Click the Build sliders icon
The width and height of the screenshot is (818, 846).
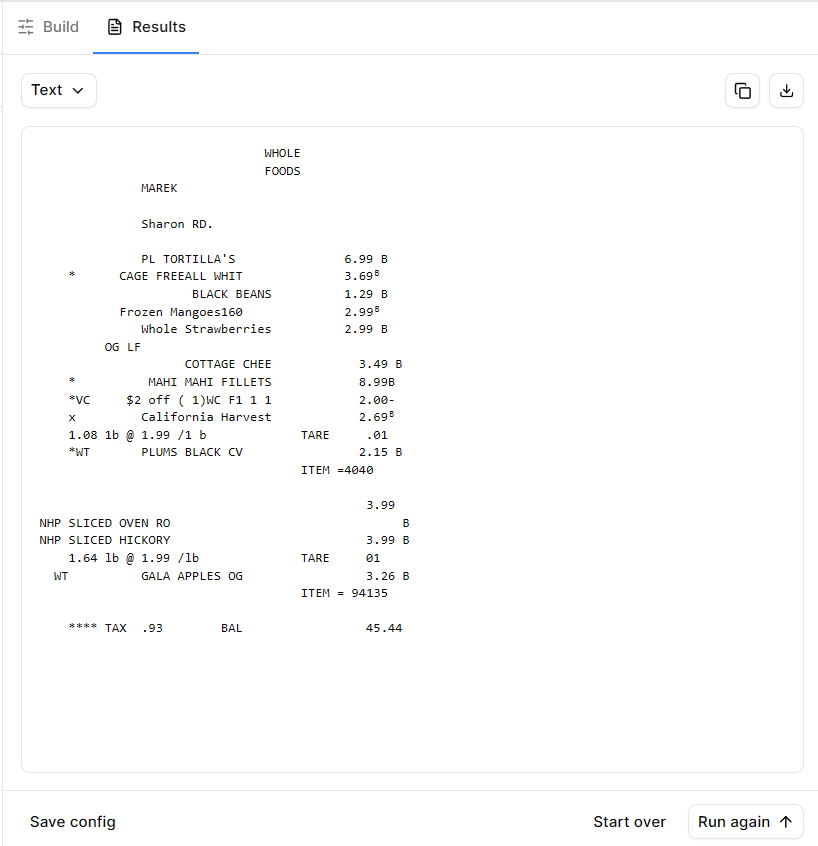(x=25, y=26)
